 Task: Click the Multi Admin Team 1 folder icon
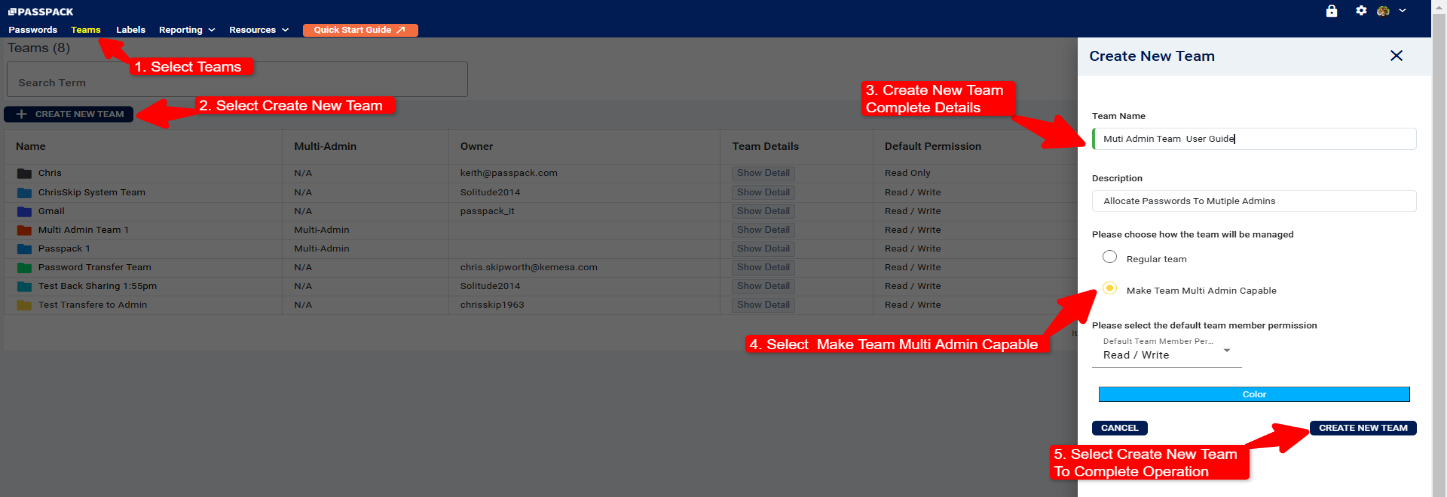[24, 230]
